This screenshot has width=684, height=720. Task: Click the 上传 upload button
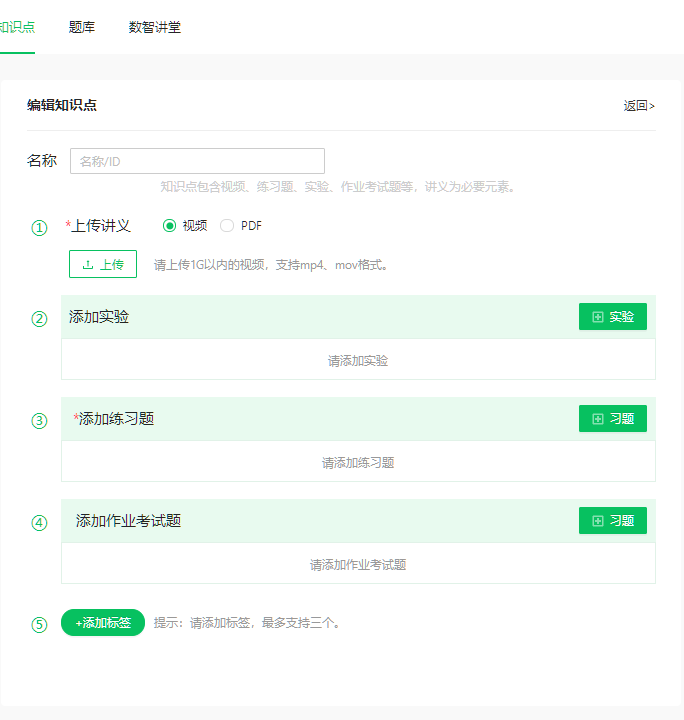click(103, 264)
